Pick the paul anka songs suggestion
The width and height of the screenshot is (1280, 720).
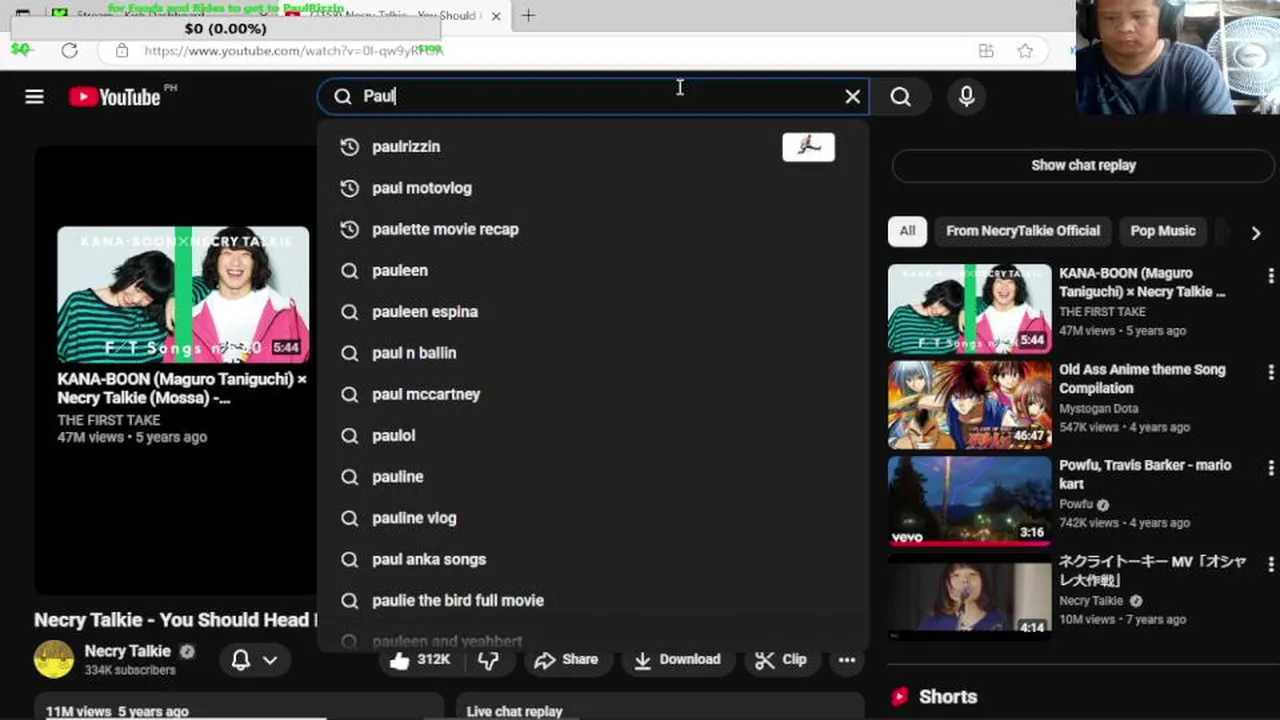[593, 559]
